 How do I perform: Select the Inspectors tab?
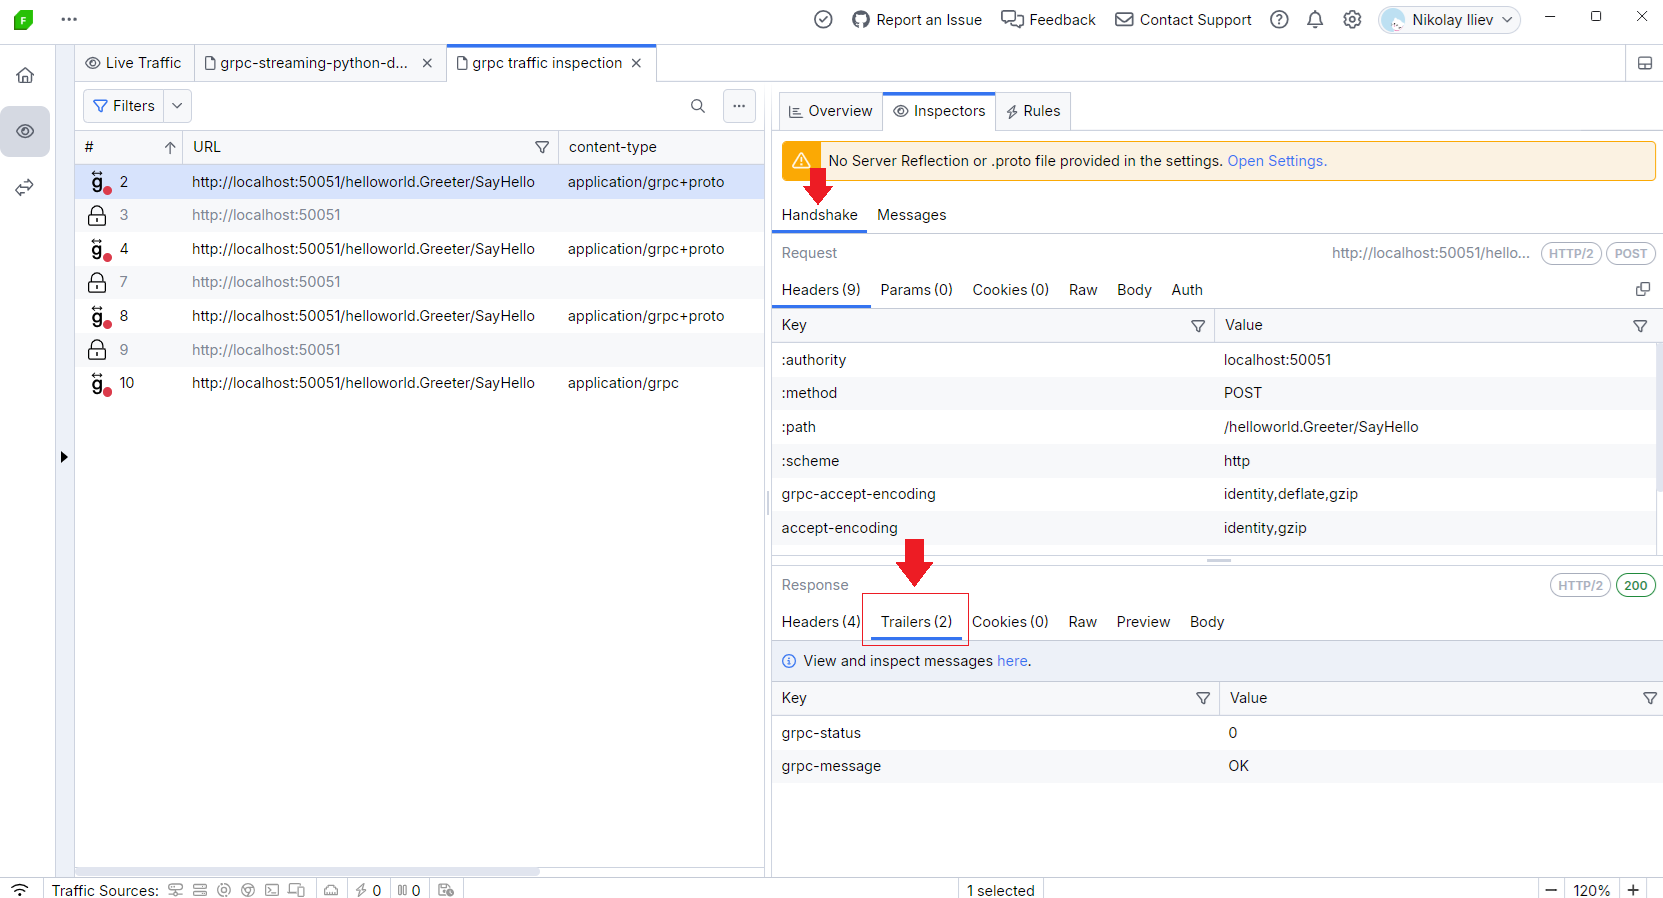pyautogui.click(x=939, y=111)
